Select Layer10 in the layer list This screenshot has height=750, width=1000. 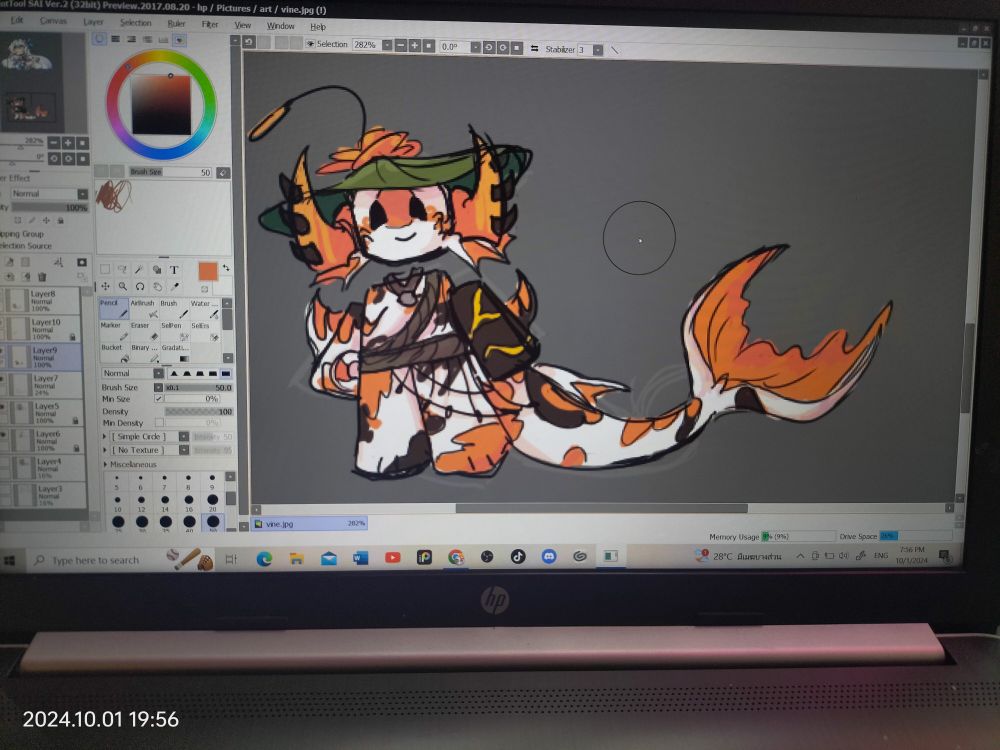coord(41,328)
